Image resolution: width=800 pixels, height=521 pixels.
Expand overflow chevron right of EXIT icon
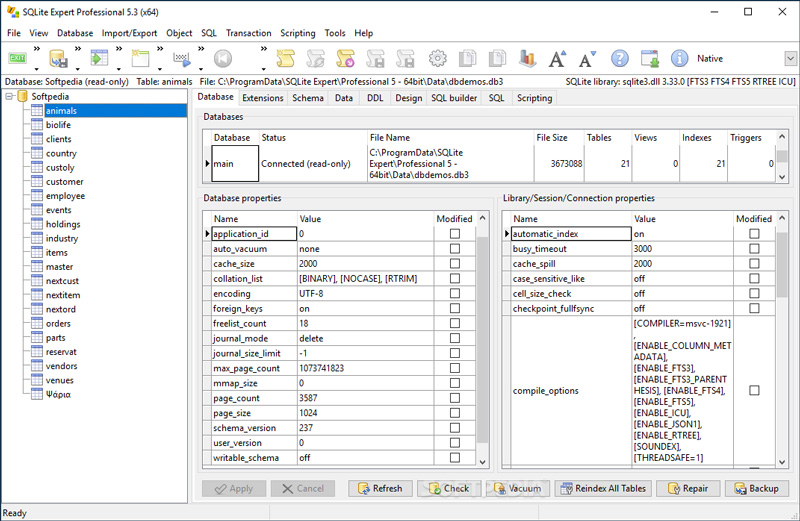[x=37, y=49]
